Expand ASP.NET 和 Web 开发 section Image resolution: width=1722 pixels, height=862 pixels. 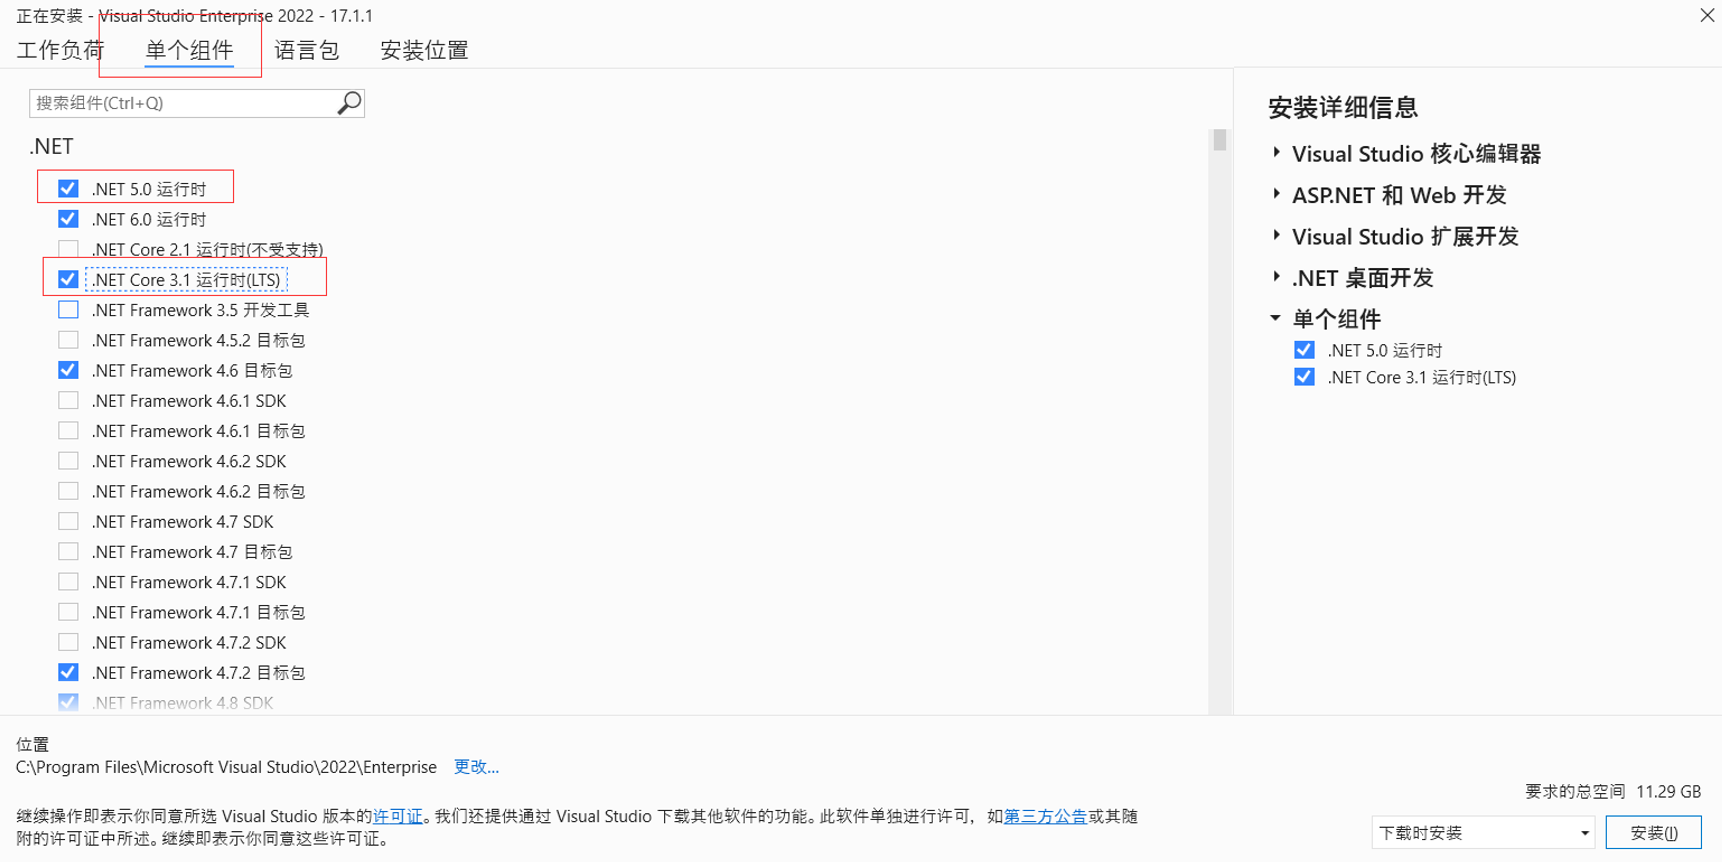(1277, 194)
